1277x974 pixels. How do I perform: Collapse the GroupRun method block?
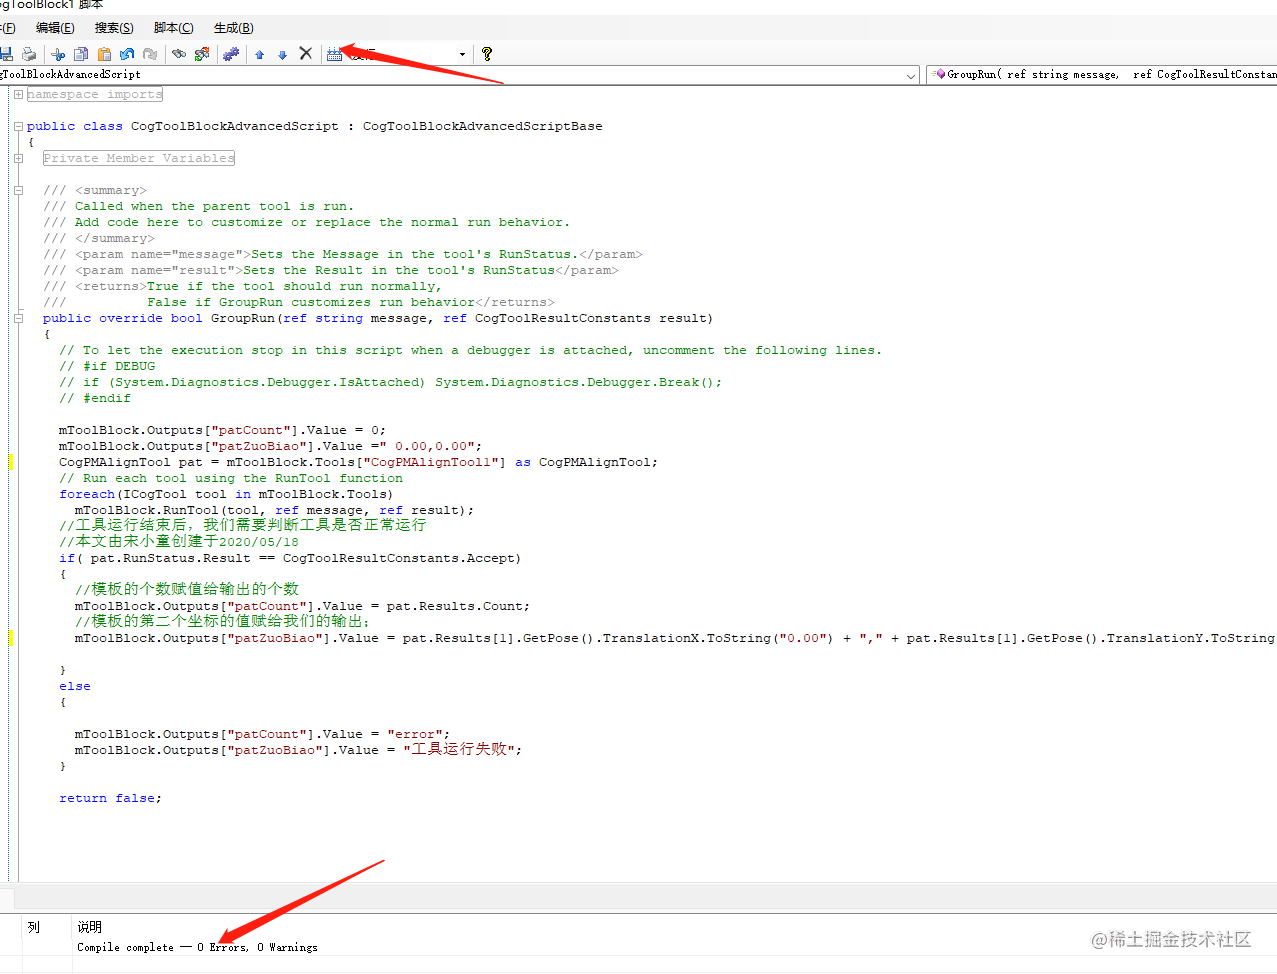tap(18, 318)
